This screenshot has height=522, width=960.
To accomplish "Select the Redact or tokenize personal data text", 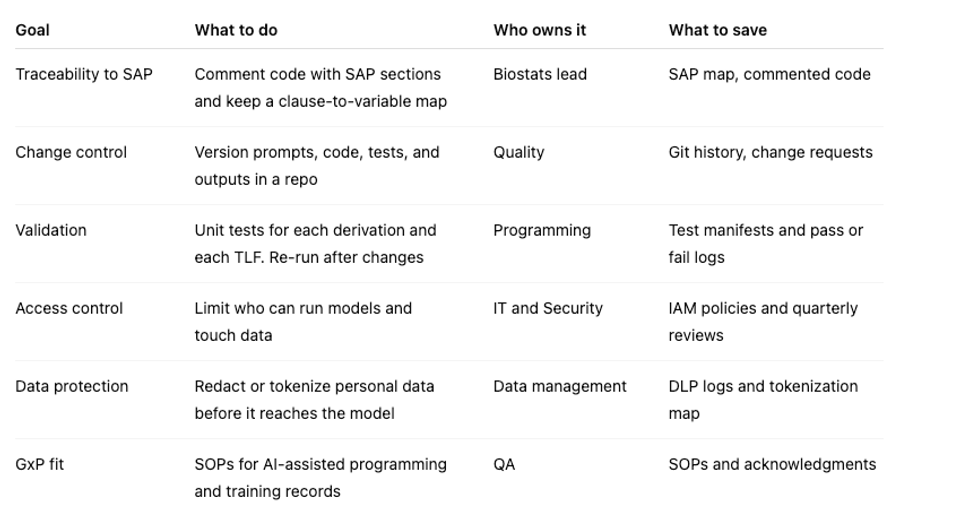I will 314,386.
